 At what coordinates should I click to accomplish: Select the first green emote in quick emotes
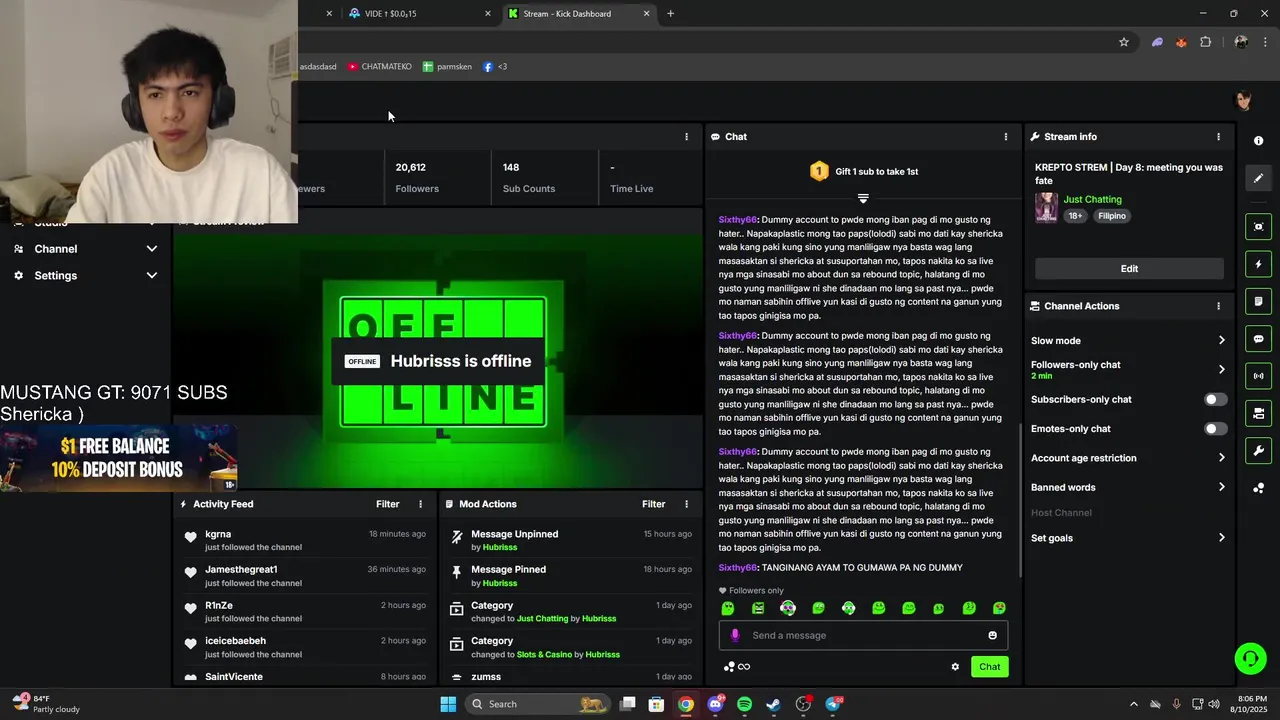click(x=728, y=608)
